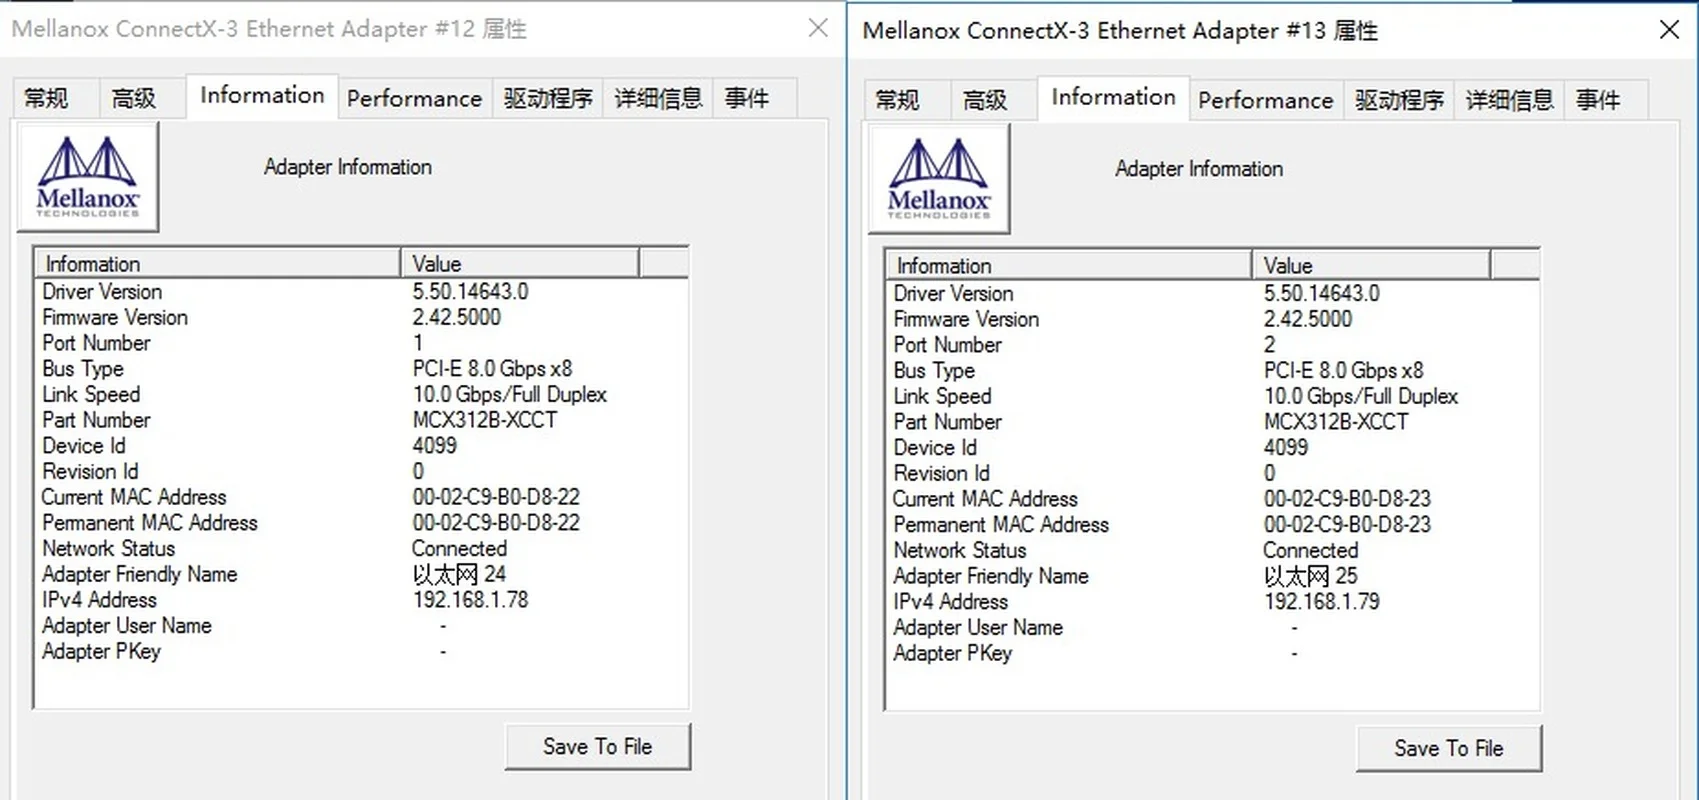The width and height of the screenshot is (1699, 800).
Task: Select Bus Type row in Adapter #13 list
Action: 1212,371
